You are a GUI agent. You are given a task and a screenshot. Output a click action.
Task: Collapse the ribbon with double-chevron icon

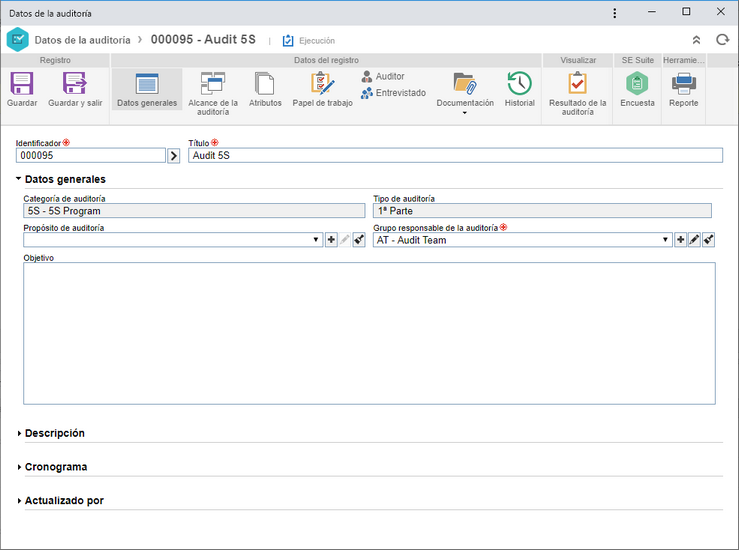(x=696, y=40)
